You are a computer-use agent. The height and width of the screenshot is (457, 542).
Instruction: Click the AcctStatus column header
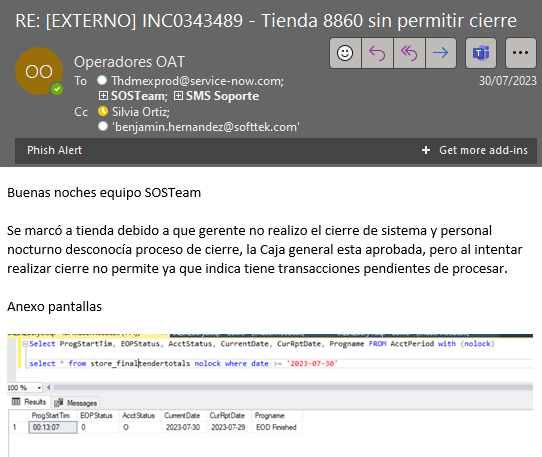pos(140,416)
